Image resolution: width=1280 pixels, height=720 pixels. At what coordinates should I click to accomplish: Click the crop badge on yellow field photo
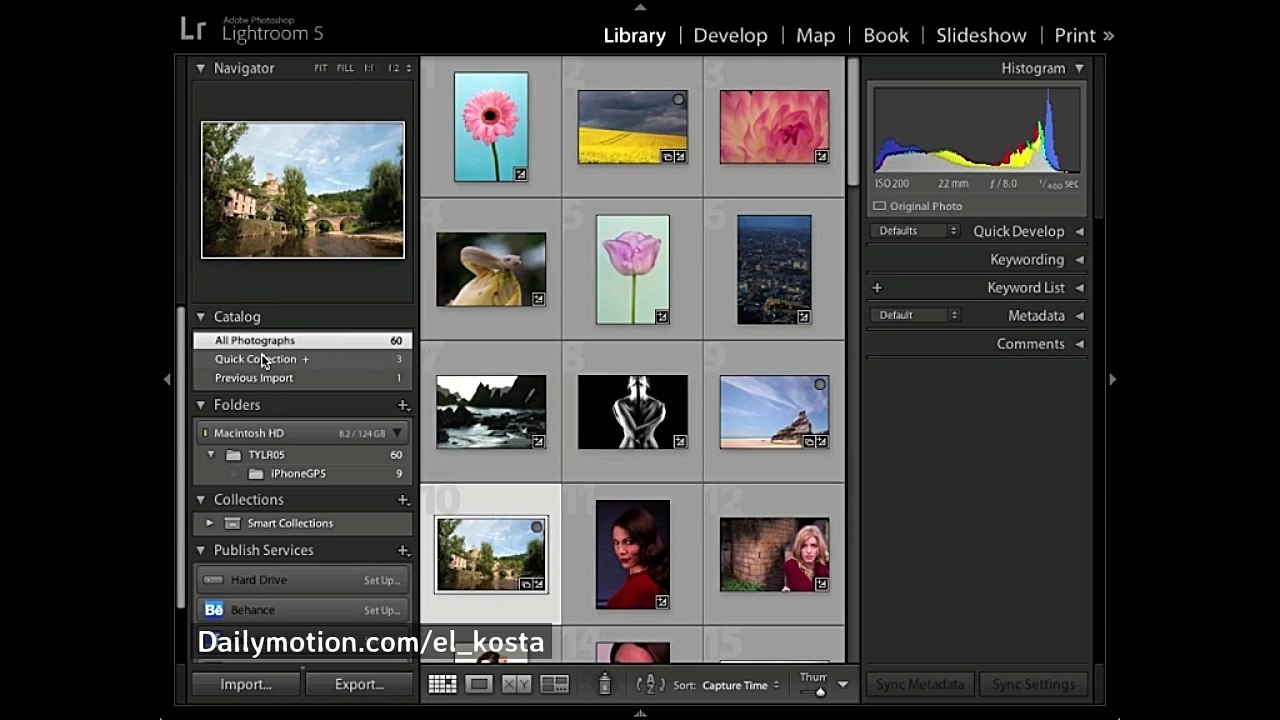pos(667,156)
